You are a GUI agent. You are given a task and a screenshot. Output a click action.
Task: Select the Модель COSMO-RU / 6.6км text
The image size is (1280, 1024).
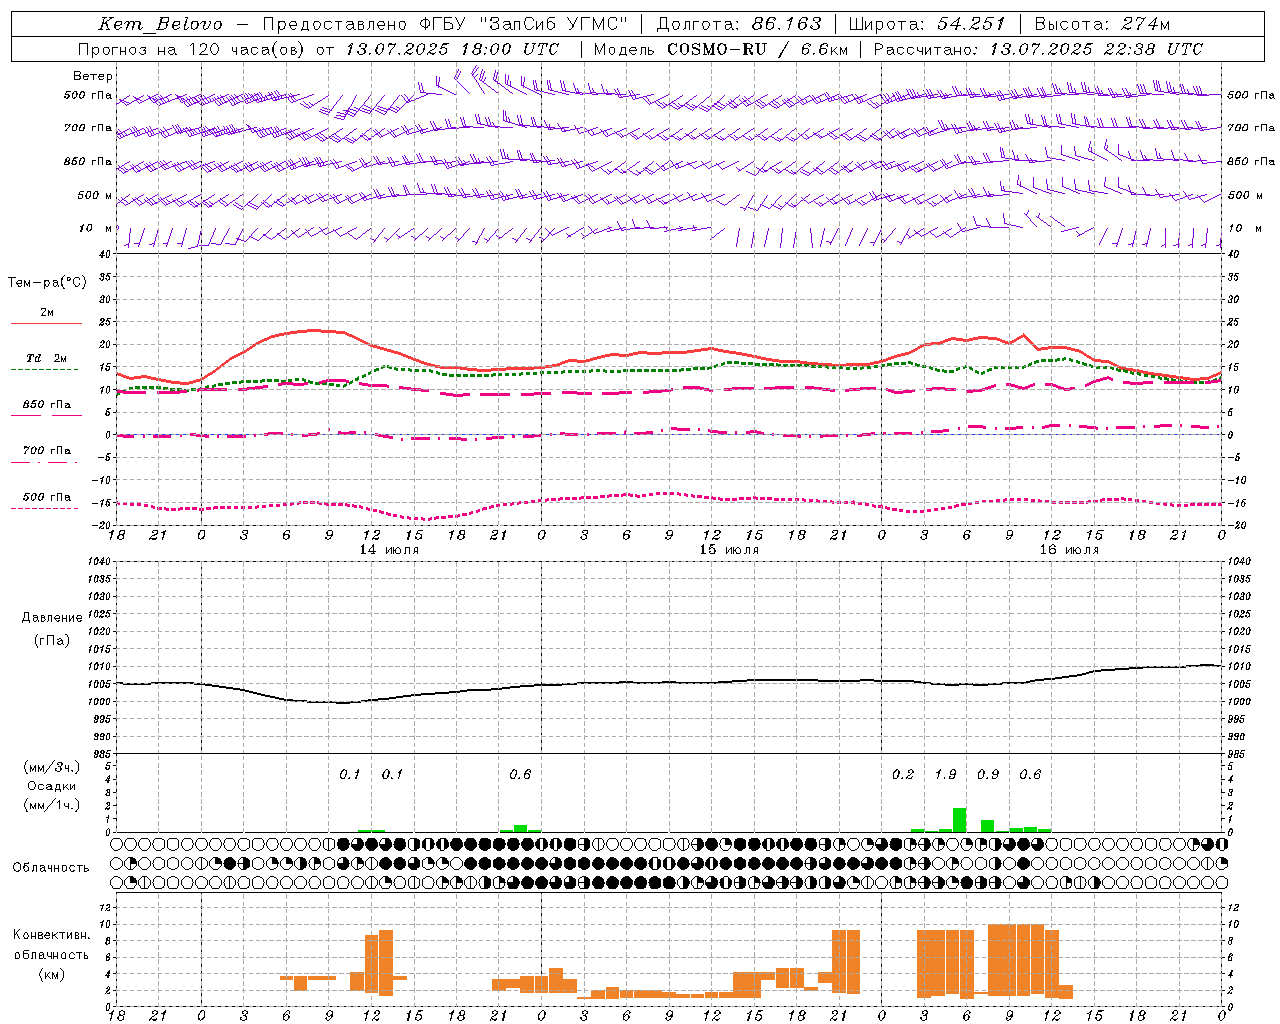click(x=720, y=49)
